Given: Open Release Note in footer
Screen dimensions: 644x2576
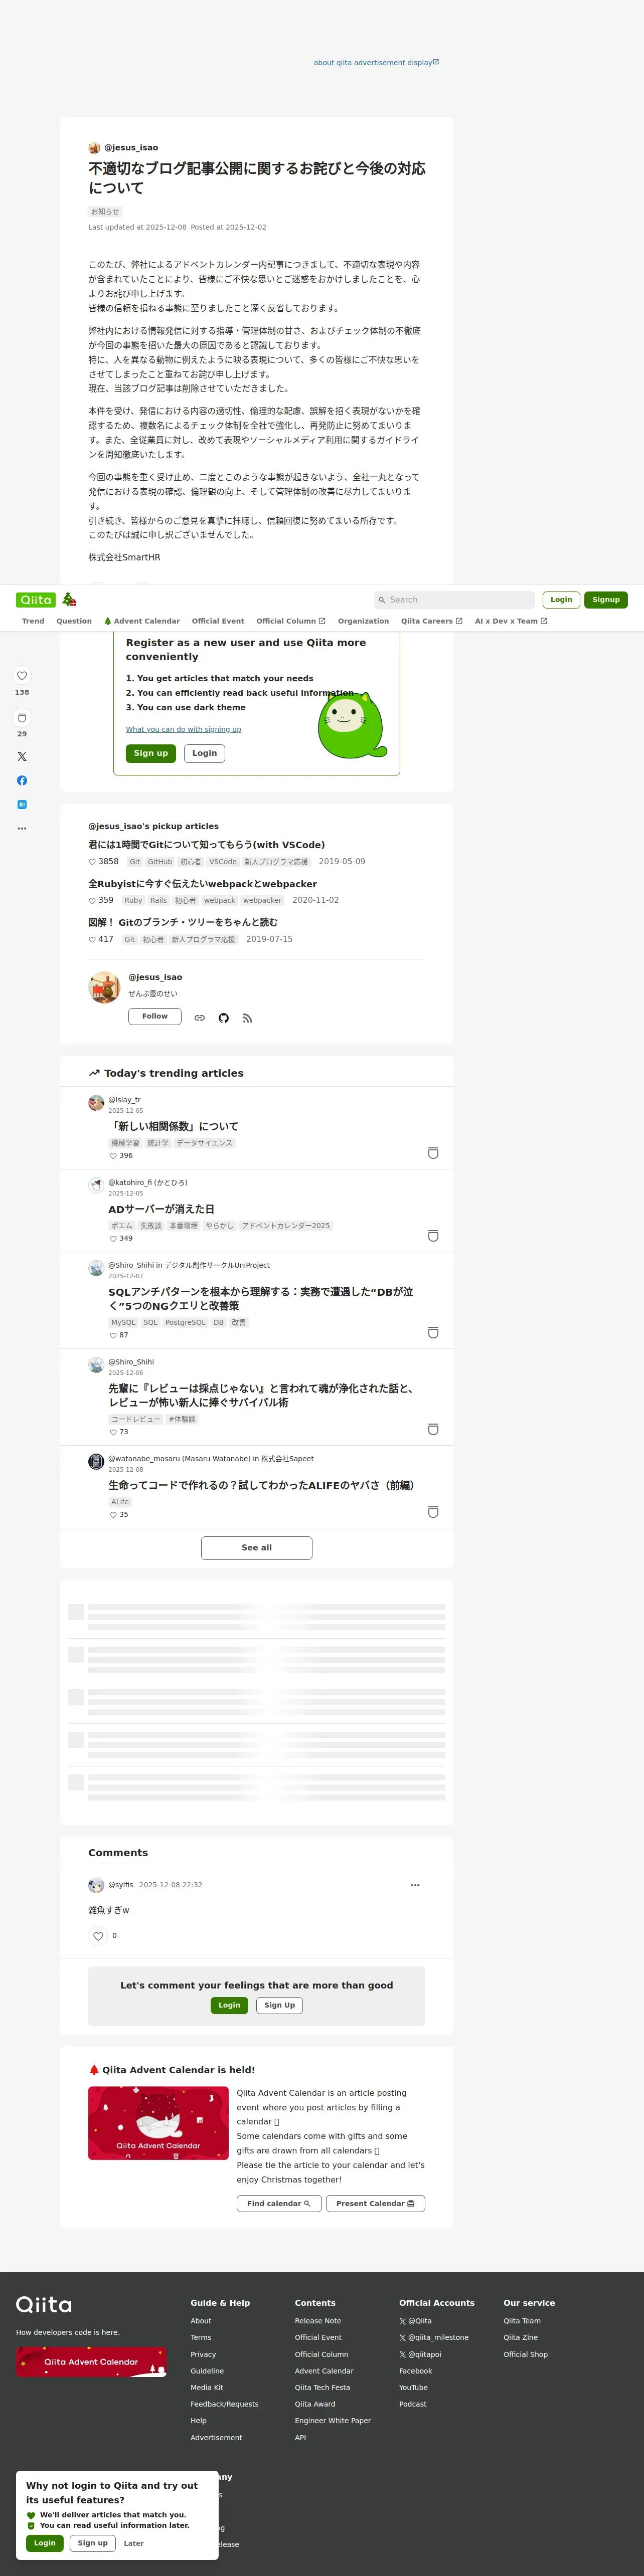Looking at the screenshot, I should click(318, 2321).
